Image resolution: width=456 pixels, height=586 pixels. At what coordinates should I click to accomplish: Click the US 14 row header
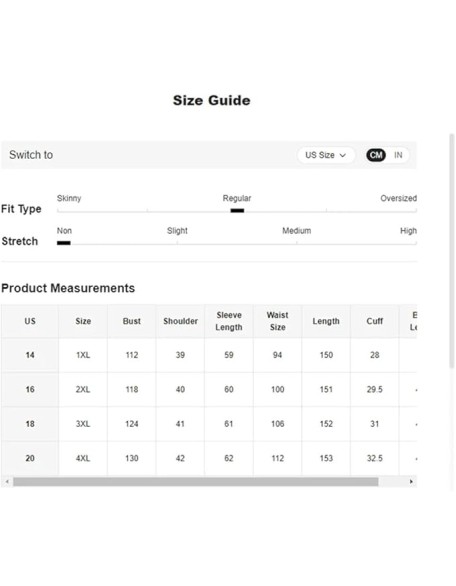(30, 355)
